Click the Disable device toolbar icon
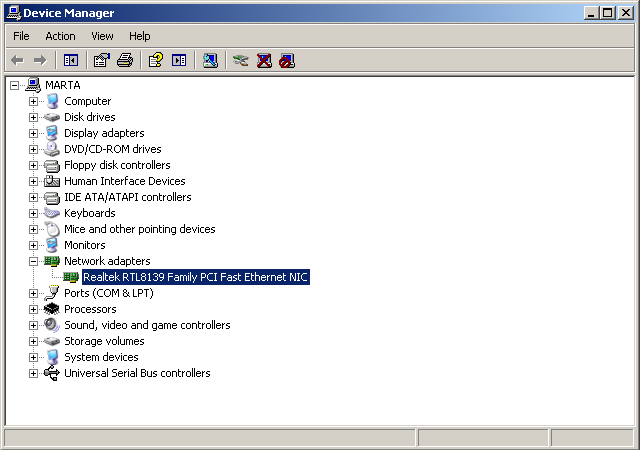Screen dimensions: 641x450 tap(287, 60)
